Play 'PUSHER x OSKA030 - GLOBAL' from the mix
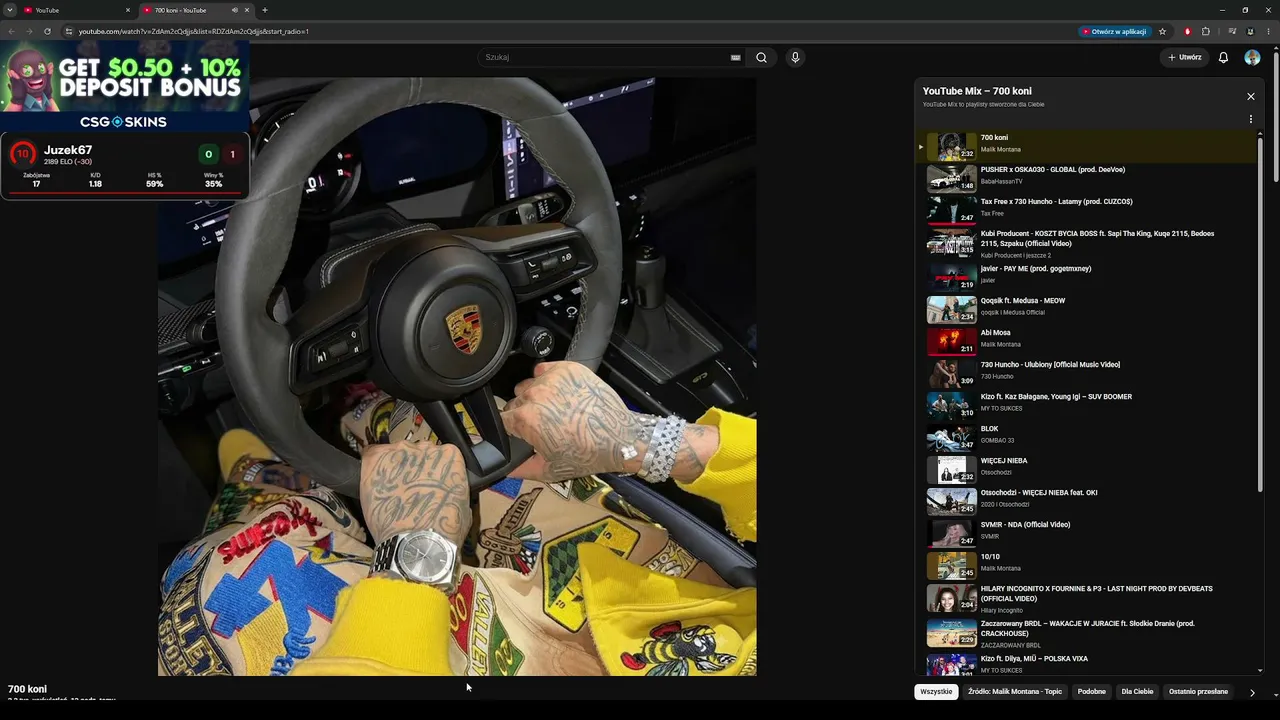The image size is (1280, 720). pos(1085,178)
